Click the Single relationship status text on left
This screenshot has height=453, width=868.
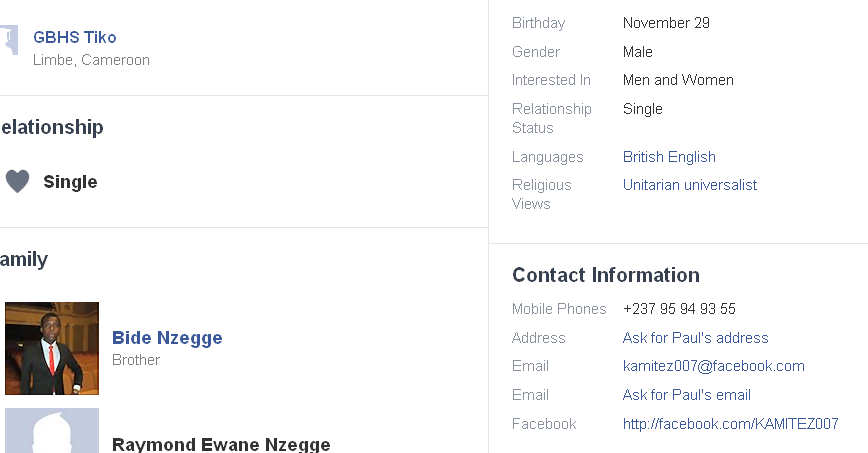pos(70,182)
